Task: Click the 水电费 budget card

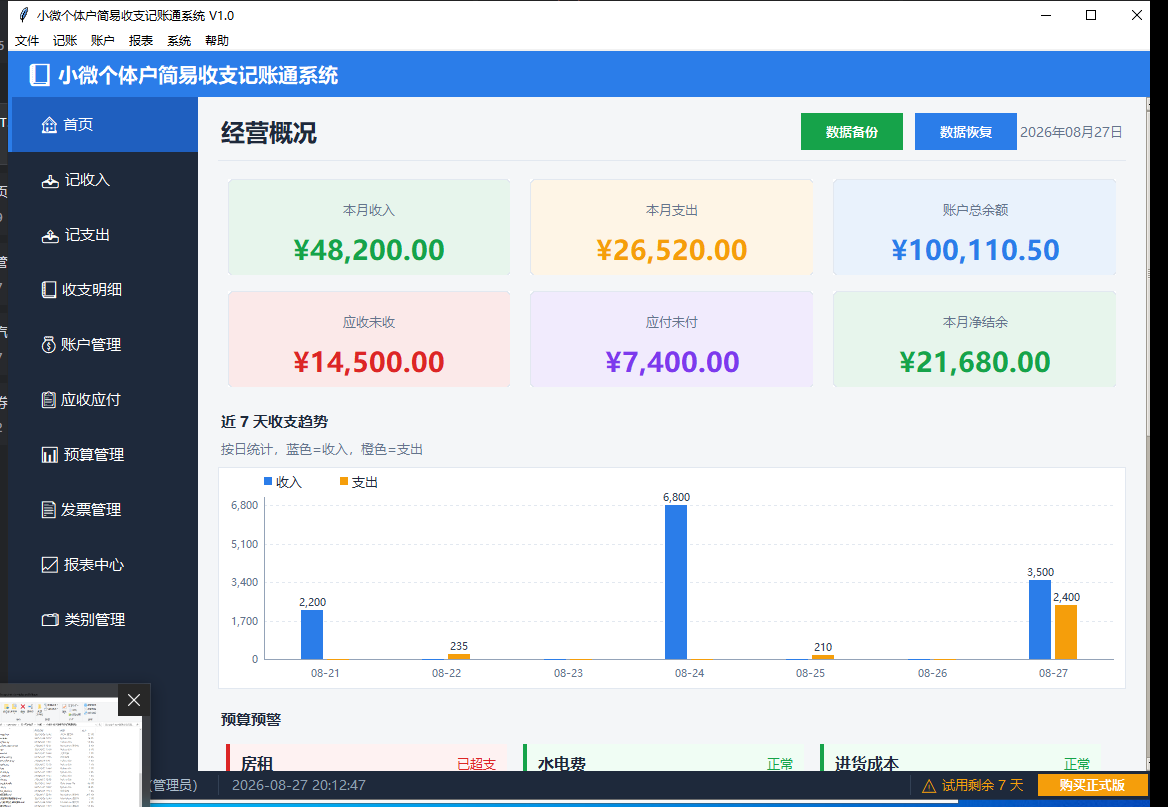Action: [664, 758]
